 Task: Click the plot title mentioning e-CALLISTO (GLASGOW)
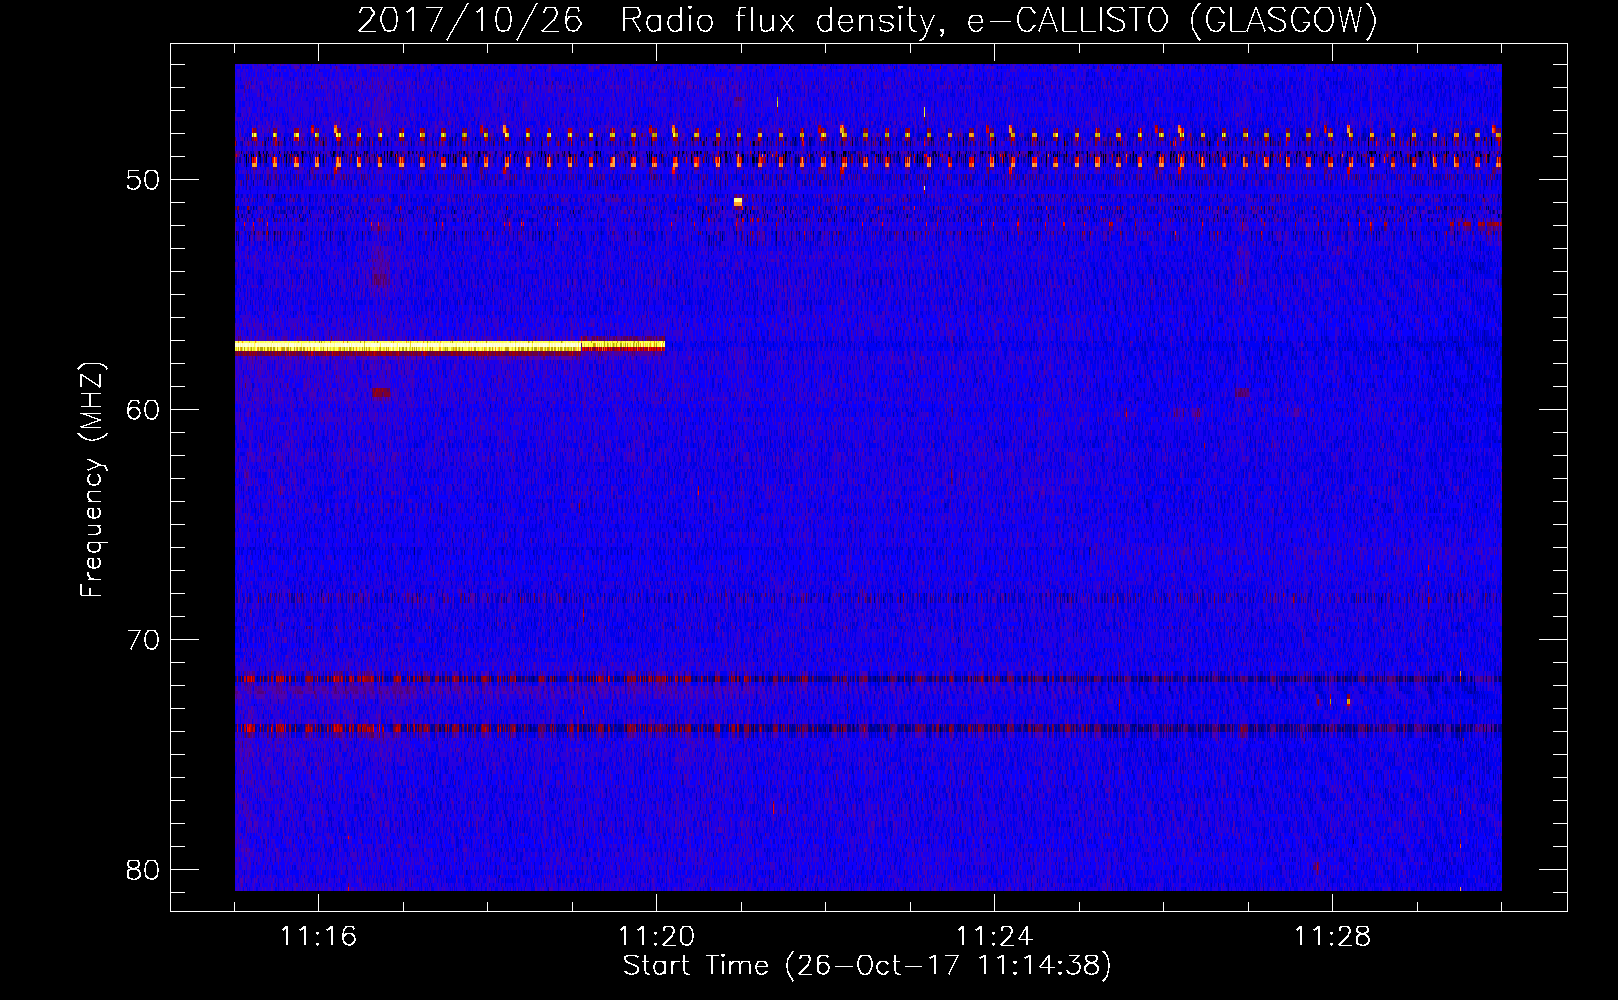point(867,19)
